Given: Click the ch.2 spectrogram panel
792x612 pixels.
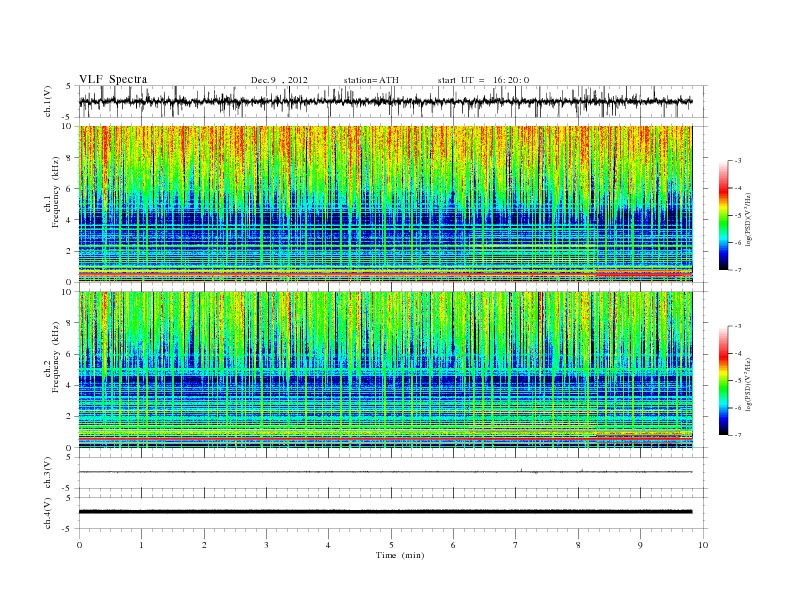Looking at the screenshot, I should coord(385,370).
